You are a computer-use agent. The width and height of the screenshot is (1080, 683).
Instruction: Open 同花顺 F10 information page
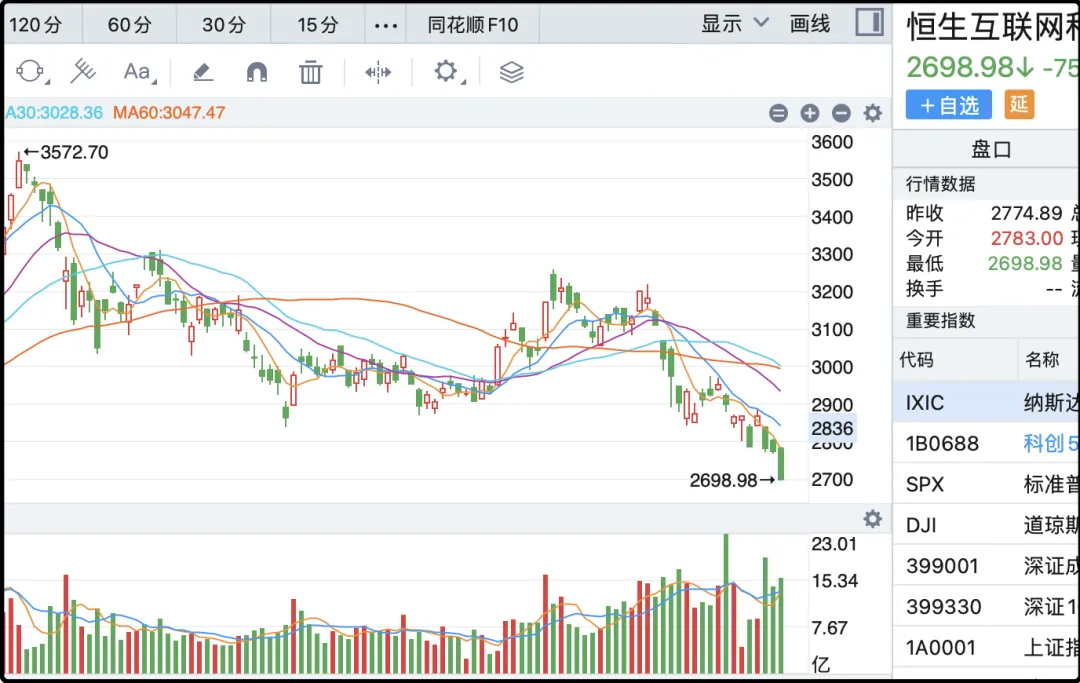(473, 25)
